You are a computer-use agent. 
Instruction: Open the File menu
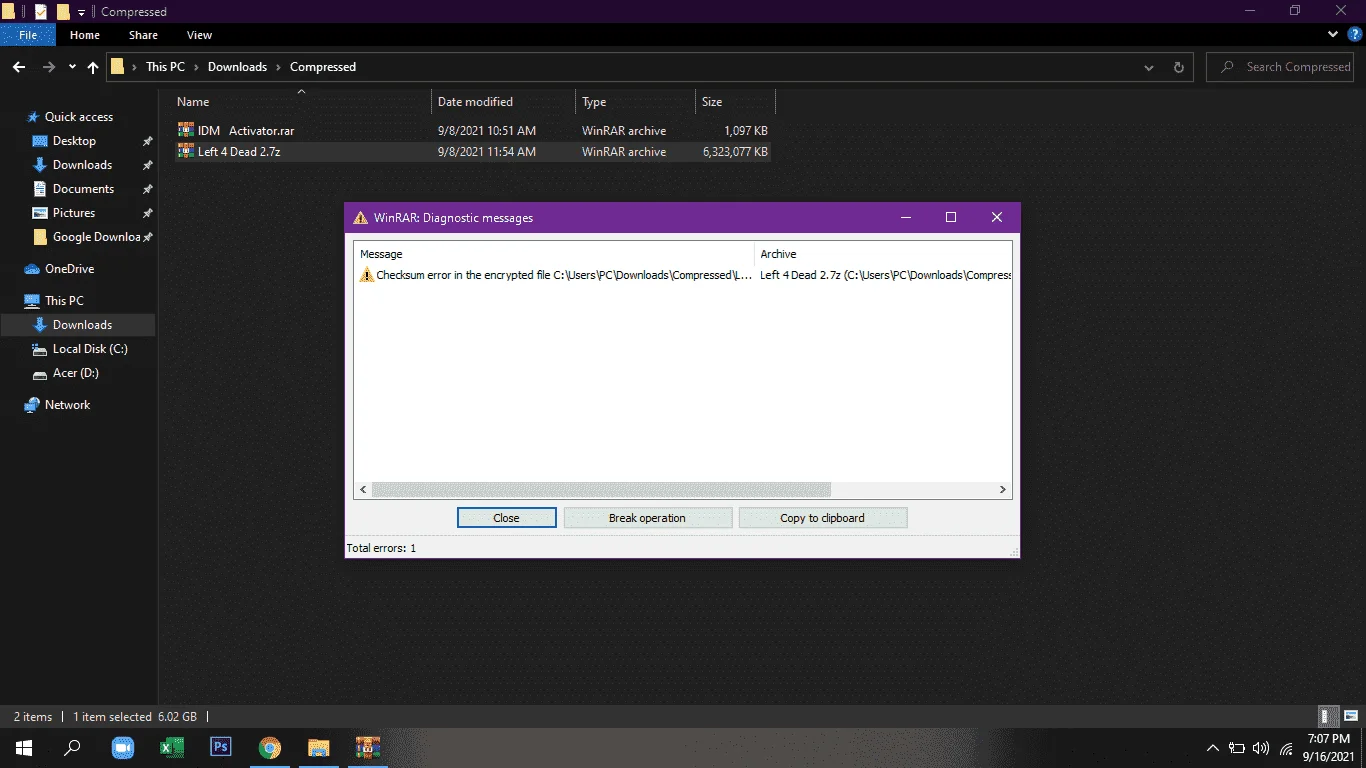point(28,35)
